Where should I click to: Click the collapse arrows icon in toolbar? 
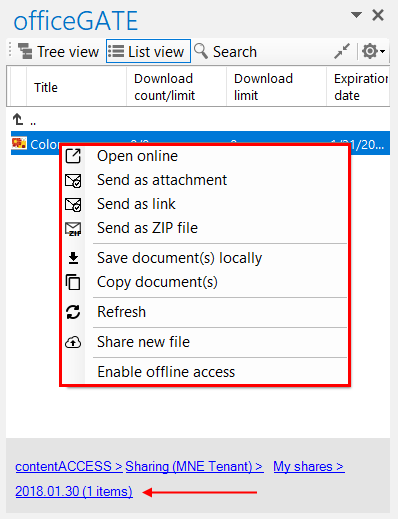tap(342, 51)
